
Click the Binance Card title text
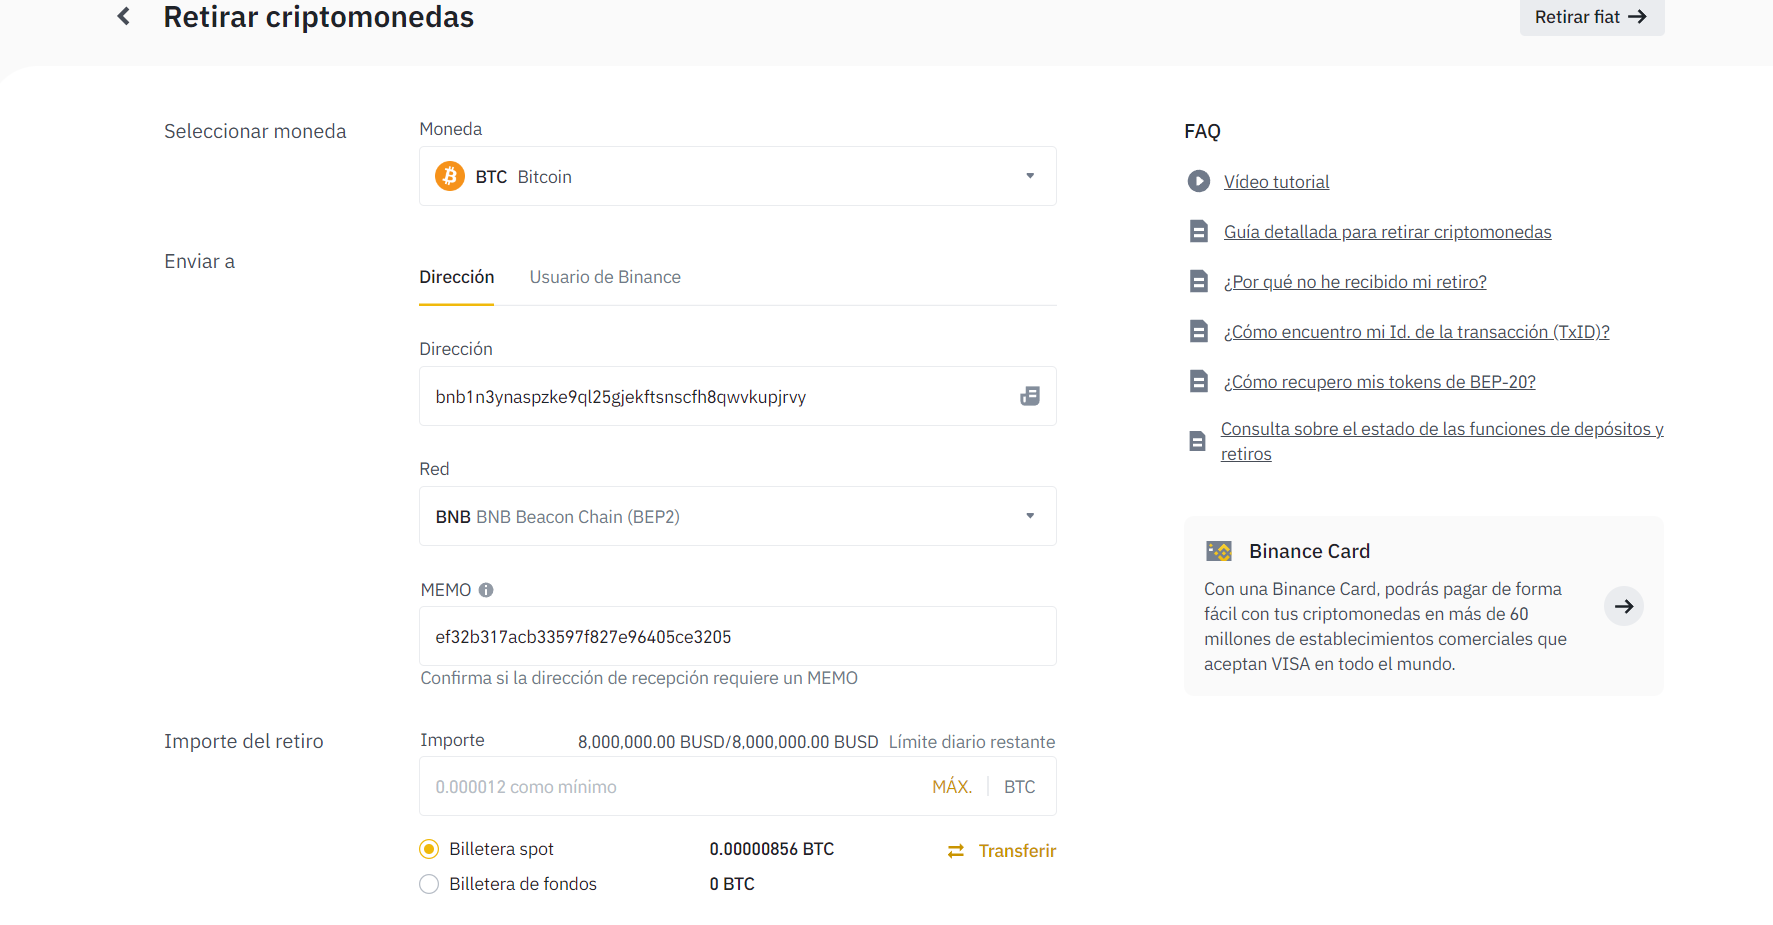pos(1310,551)
